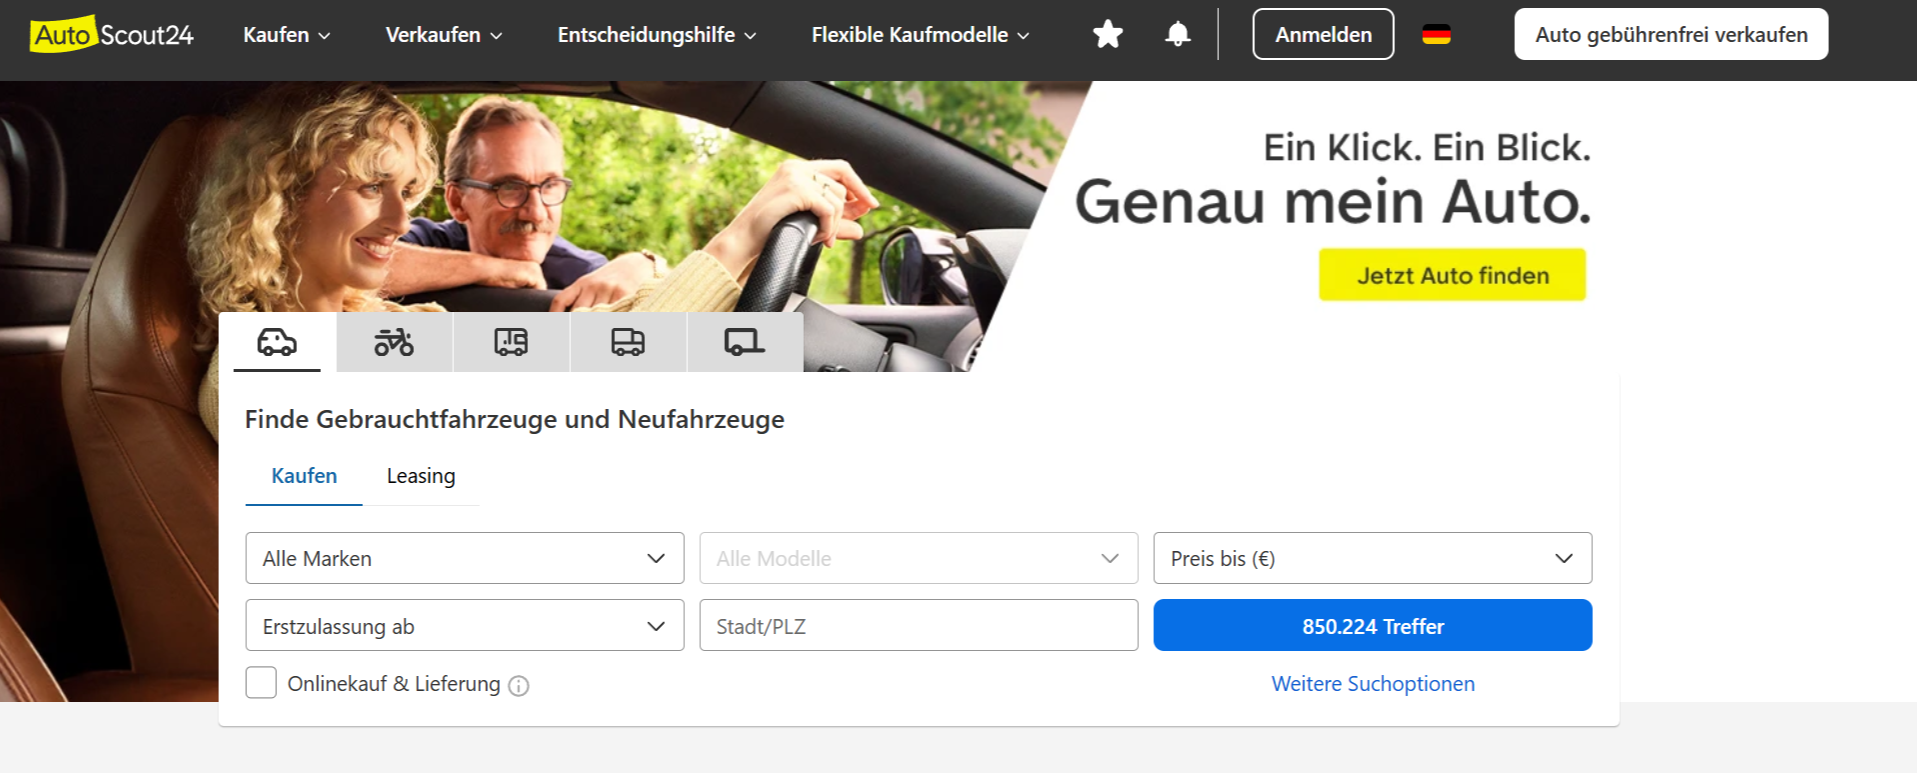Open the trailer vehicle tab
Viewport: 1917px width, 773px height.
tap(745, 342)
